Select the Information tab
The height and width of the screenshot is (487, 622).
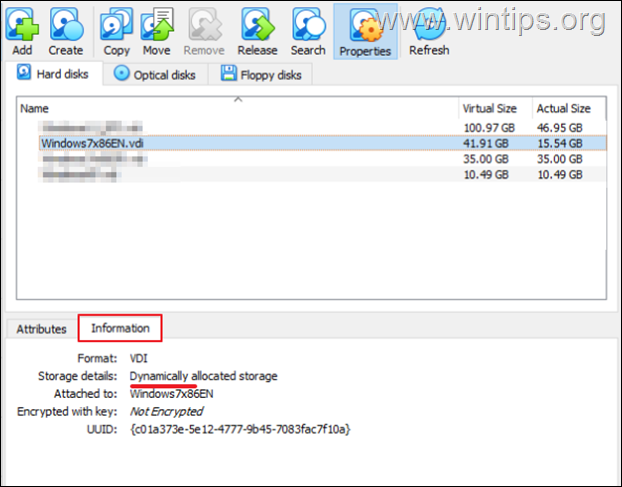(120, 328)
